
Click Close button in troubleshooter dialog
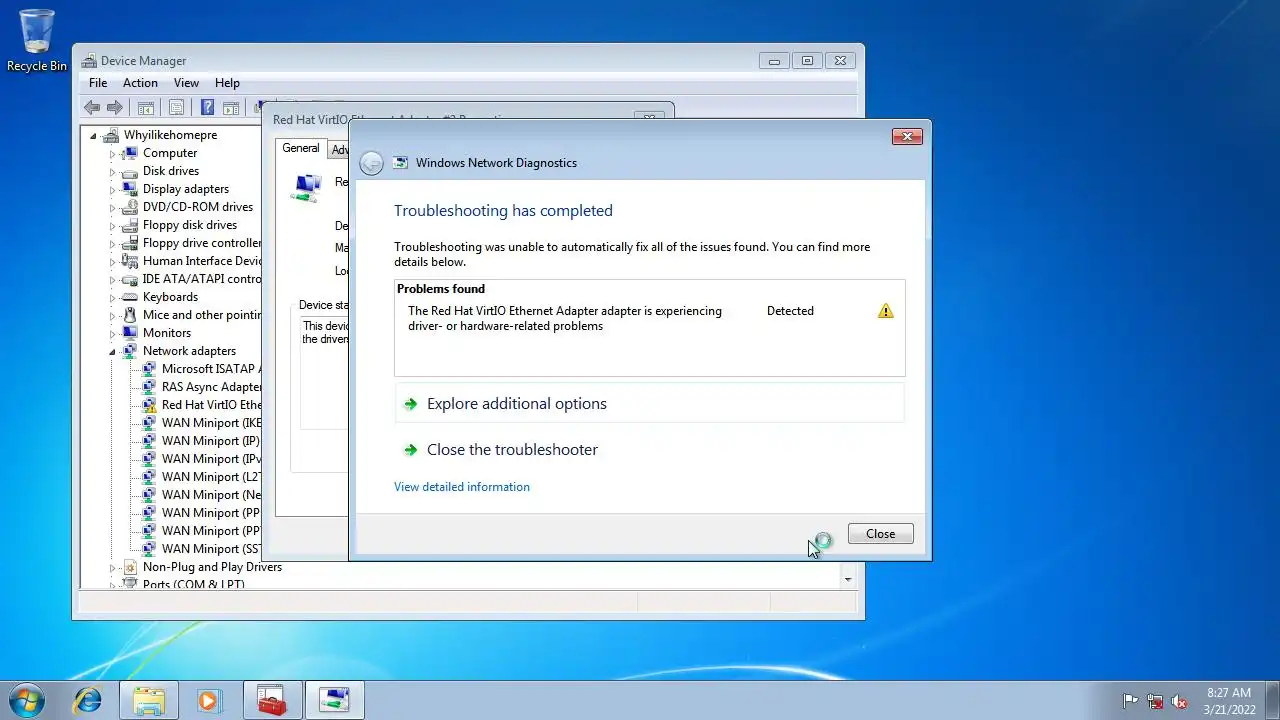click(880, 534)
